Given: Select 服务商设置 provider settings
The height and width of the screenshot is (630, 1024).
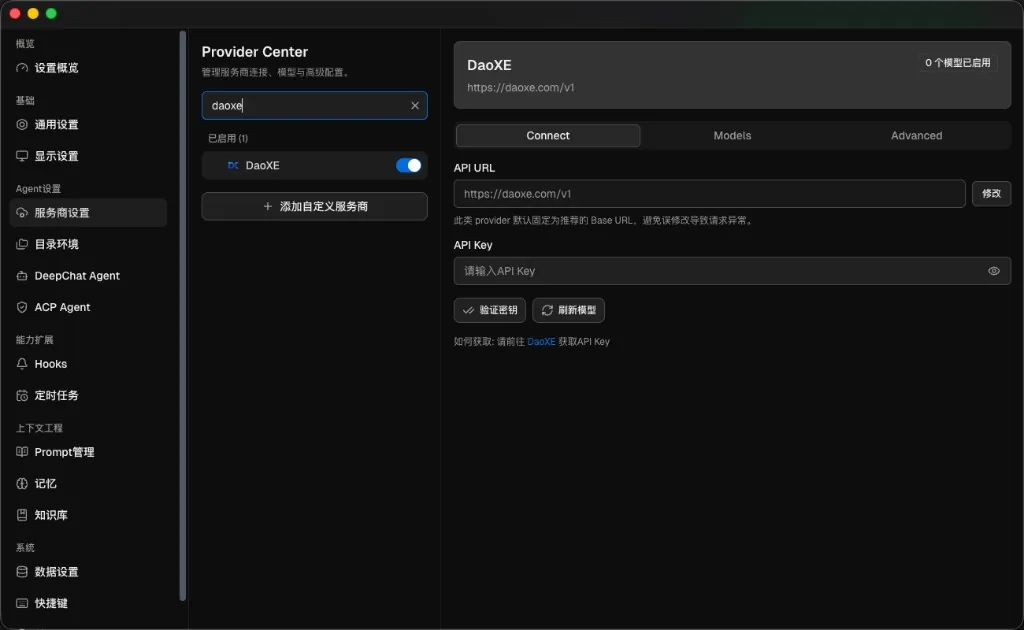Looking at the screenshot, I should point(88,213).
